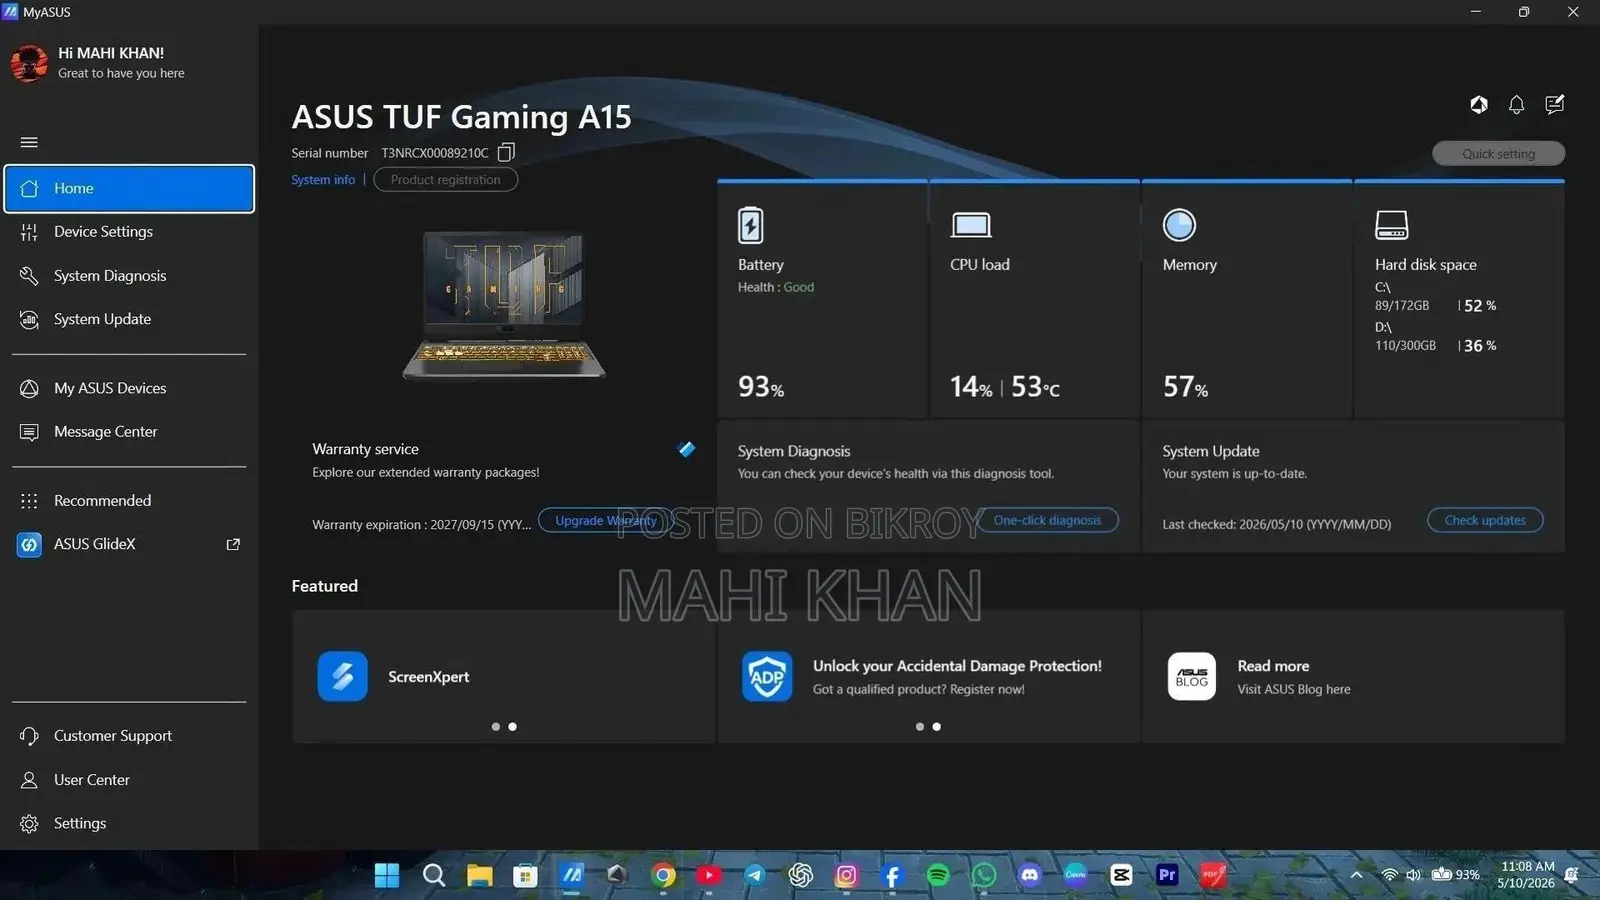Viewport: 1600px width, 900px height.
Task: Open Customer Support
Action: 129,736
